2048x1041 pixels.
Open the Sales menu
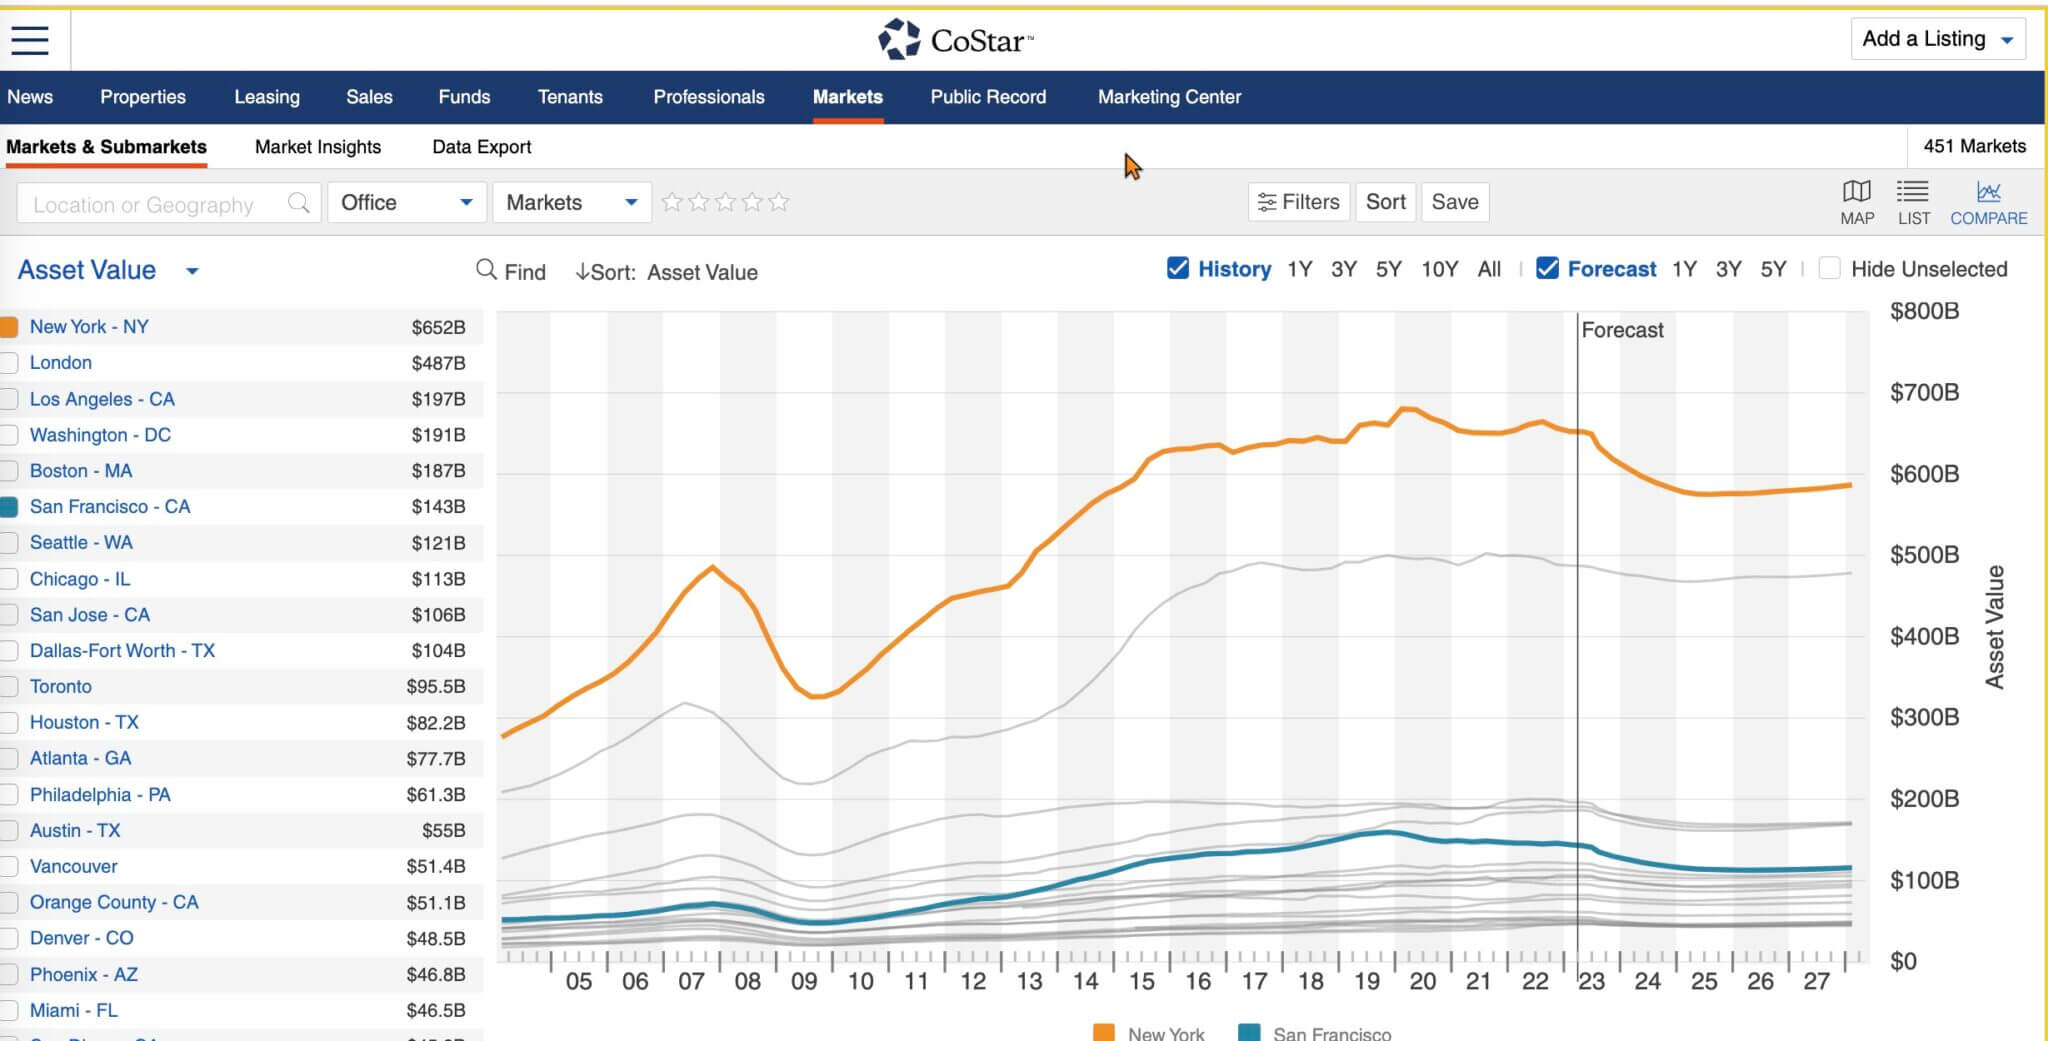coord(369,97)
